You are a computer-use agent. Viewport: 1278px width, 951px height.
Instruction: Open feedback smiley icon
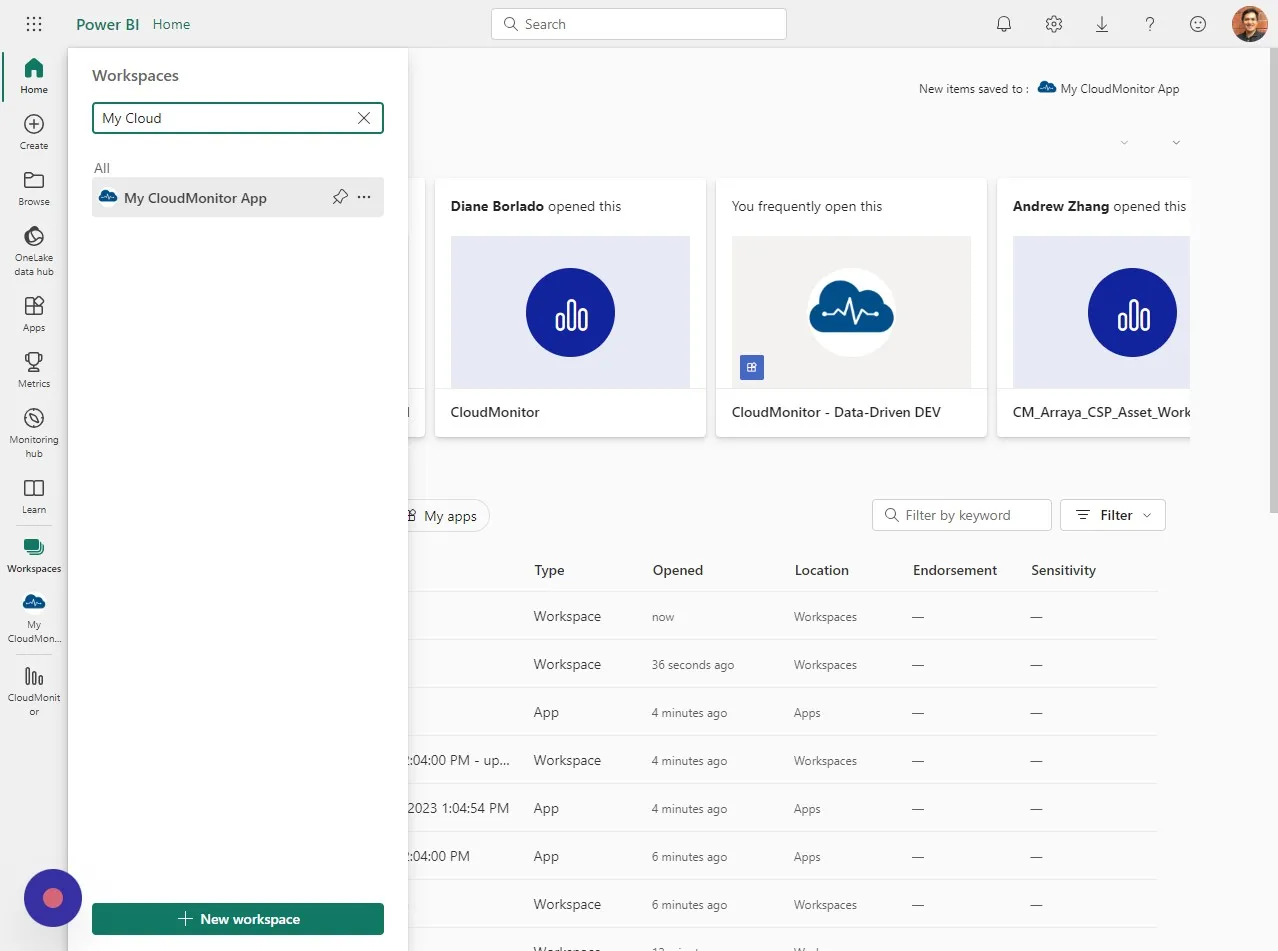click(x=1198, y=24)
